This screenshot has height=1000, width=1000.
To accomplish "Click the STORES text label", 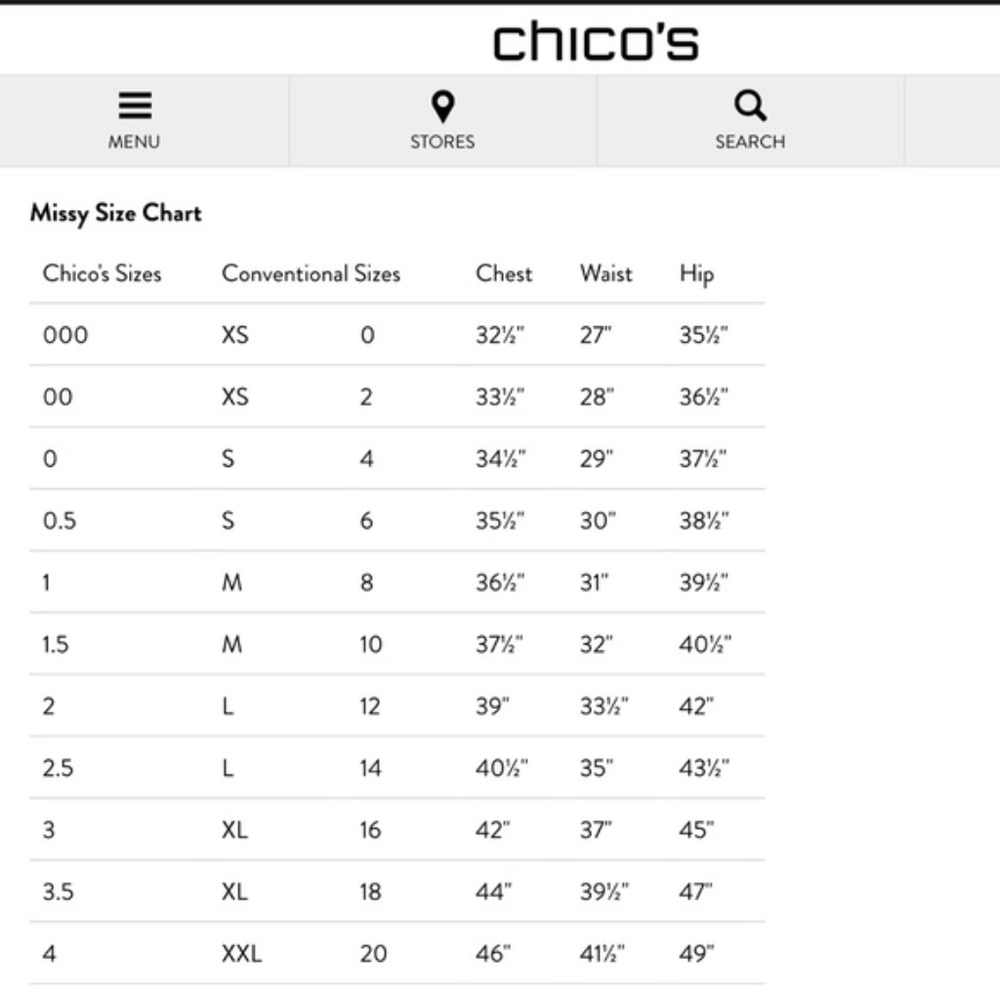I will [442, 142].
